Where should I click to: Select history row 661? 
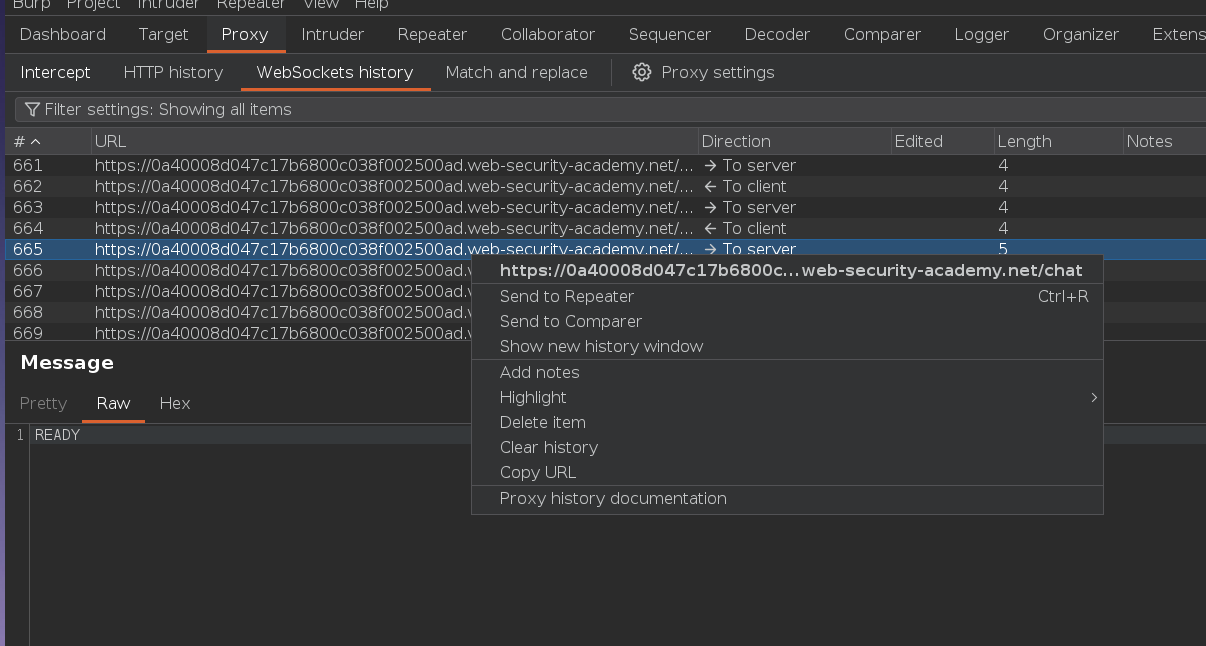click(605, 165)
